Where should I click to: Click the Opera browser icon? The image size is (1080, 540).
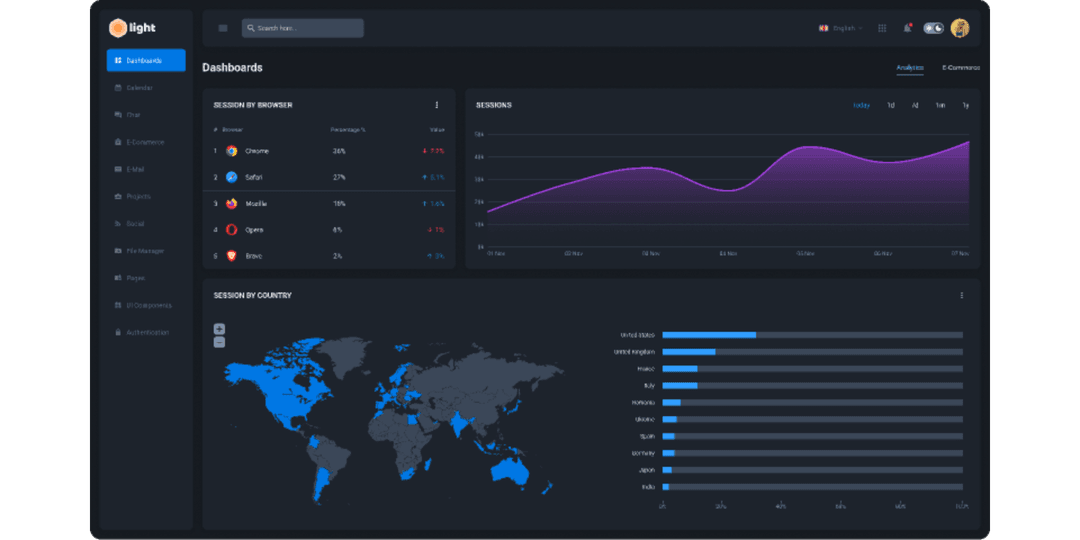(231, 230)
